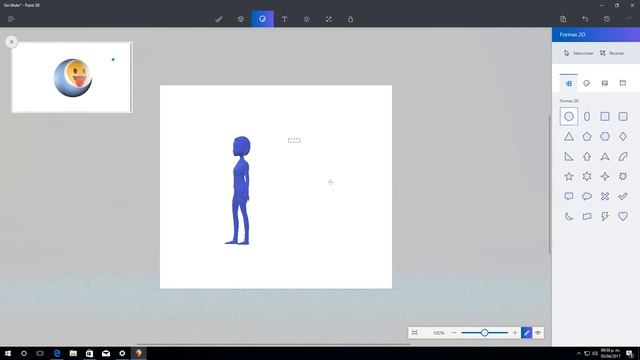Pick the checkmark shape
Image resolution: width=640 pixels, height=360 pixels.
(623, 196)
